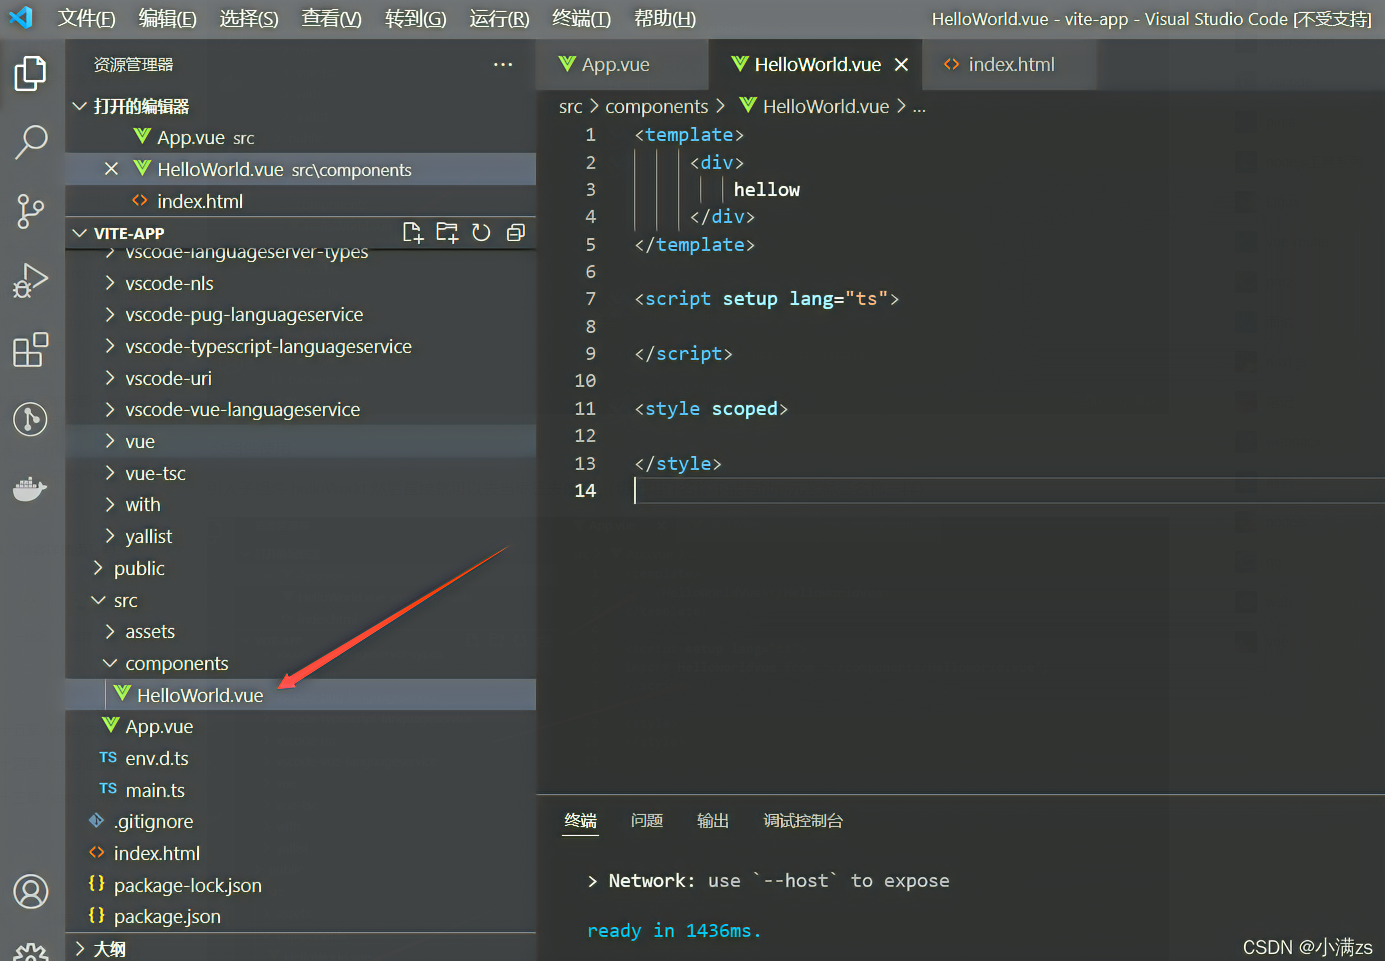This screenshot has height=961, width=1385.
Task: Close the HelloWorld.vue editor tab
Action: 901,65
